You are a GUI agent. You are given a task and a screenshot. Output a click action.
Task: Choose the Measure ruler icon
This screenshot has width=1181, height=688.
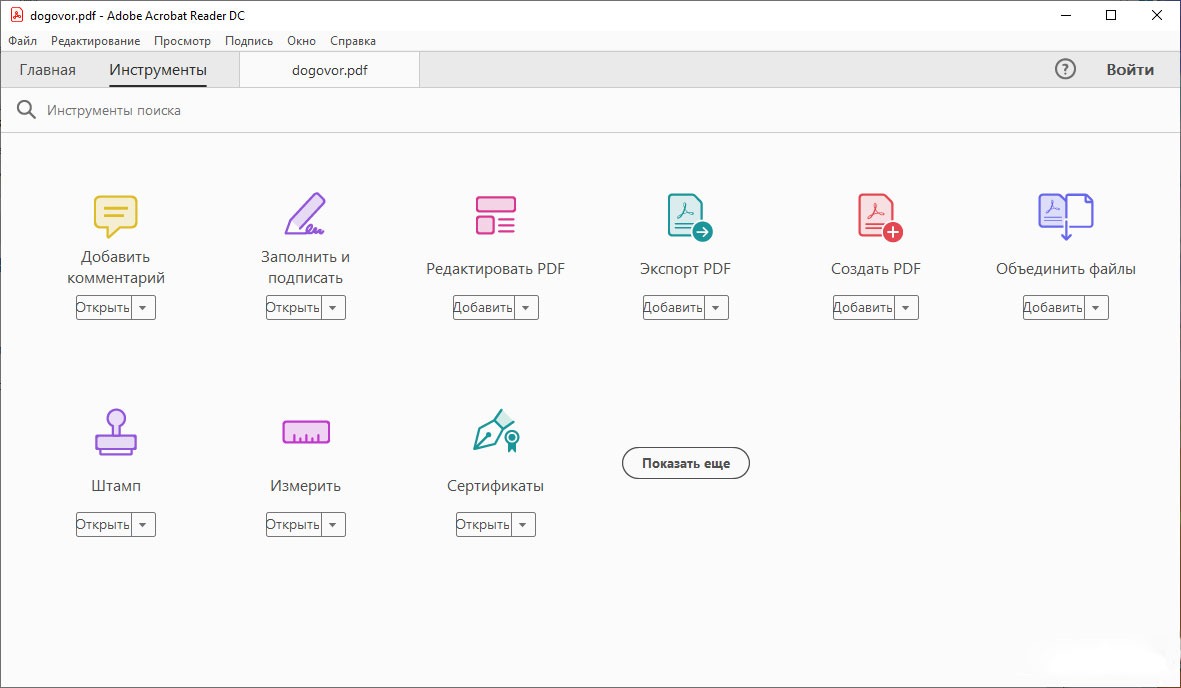(x=305, y=432)
